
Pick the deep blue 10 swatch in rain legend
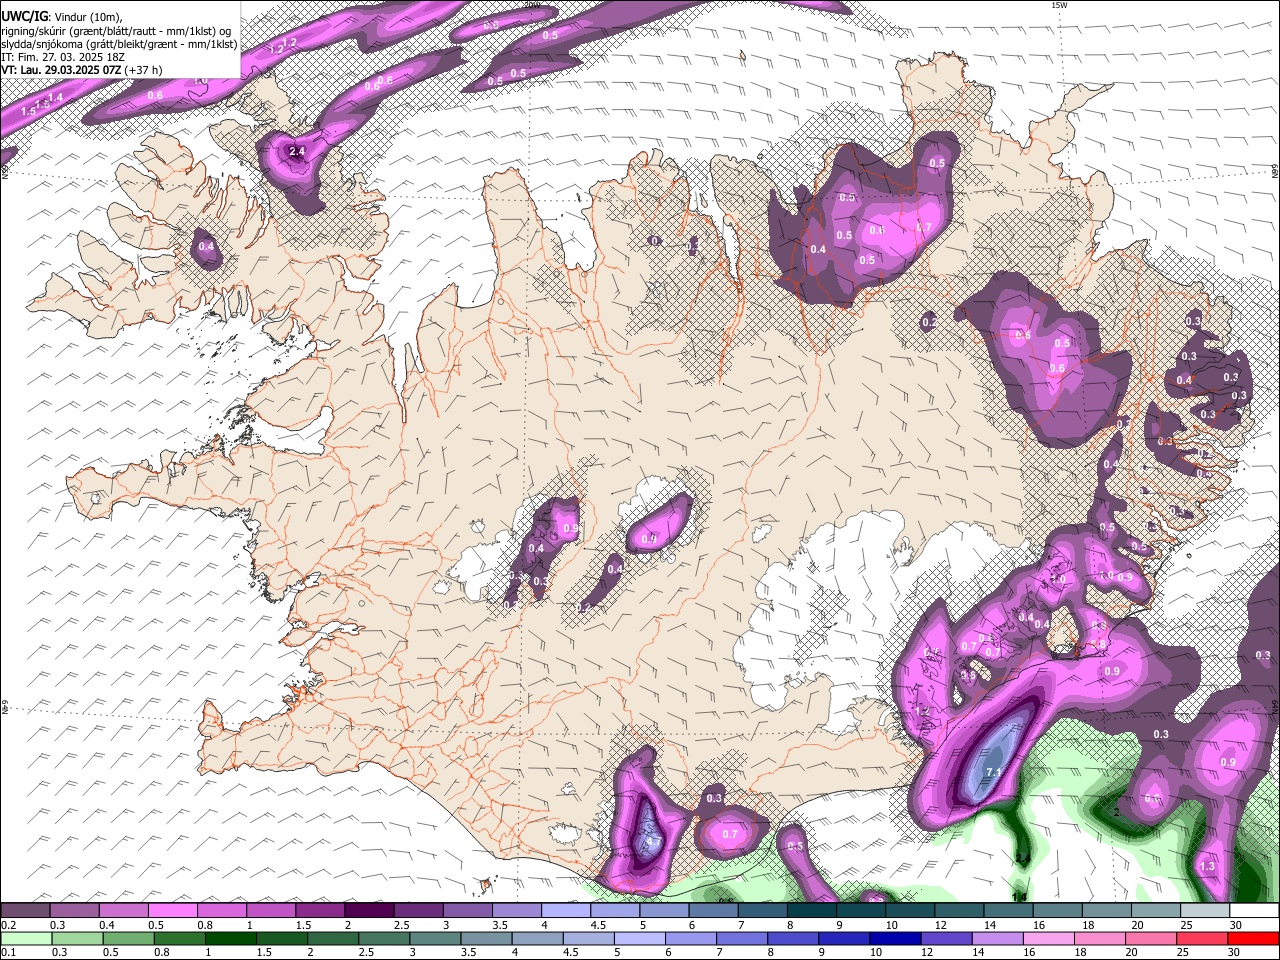[x=894, y=938]
